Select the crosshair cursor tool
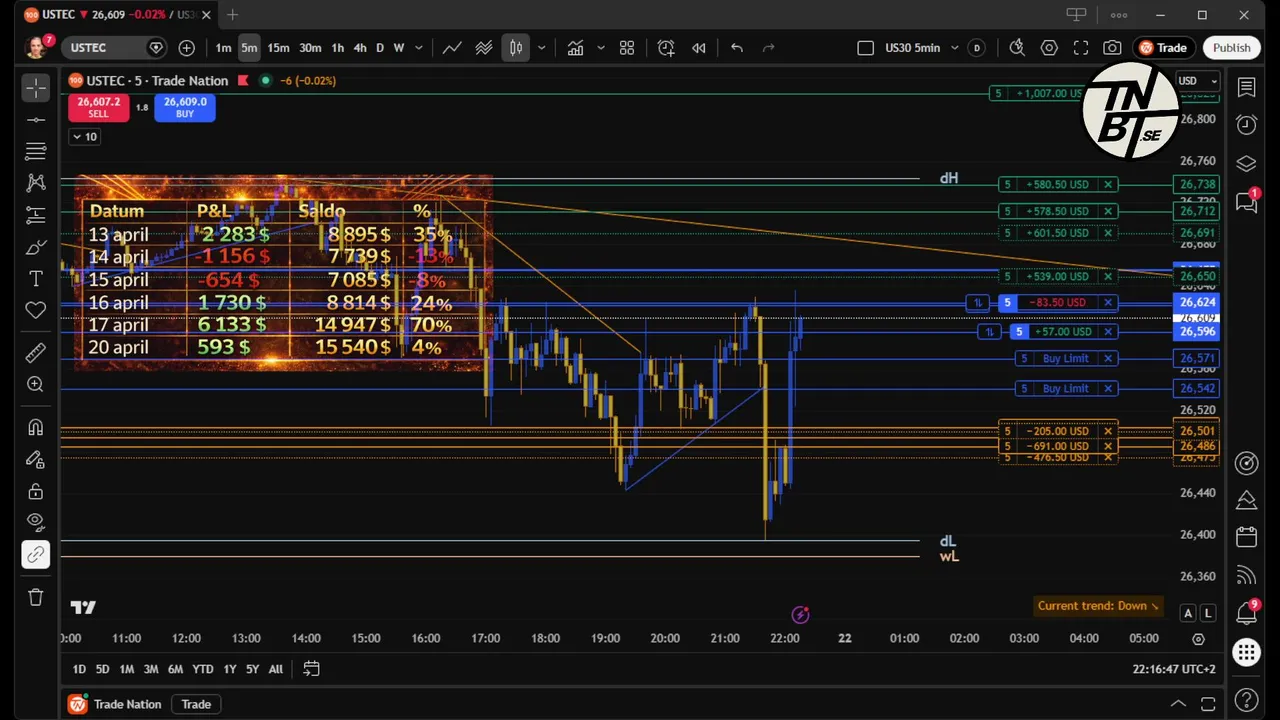Screen dimensions: 1280x720 tap(36, 88)
